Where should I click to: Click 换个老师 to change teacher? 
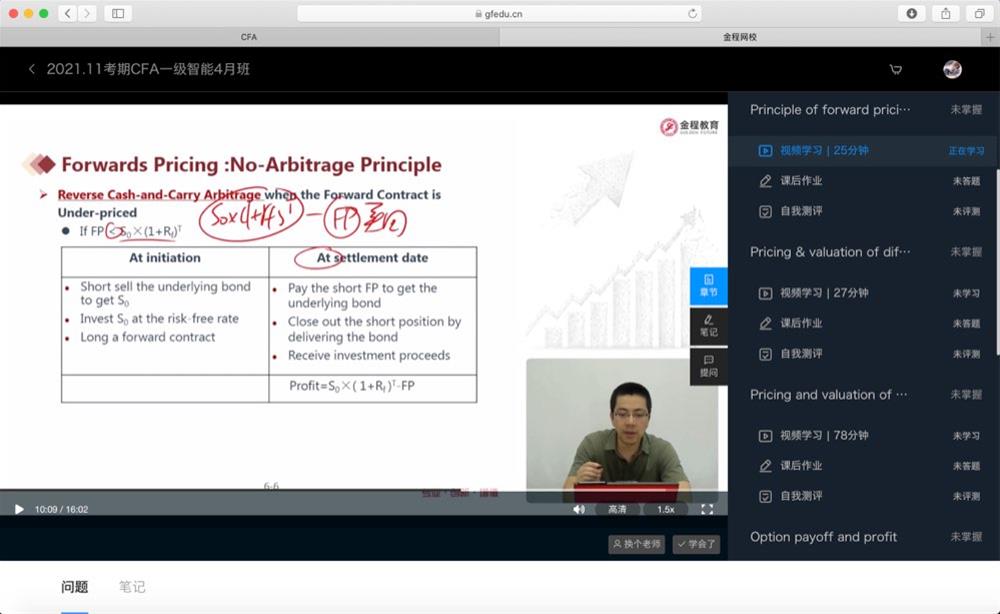(x=636, y=544)
